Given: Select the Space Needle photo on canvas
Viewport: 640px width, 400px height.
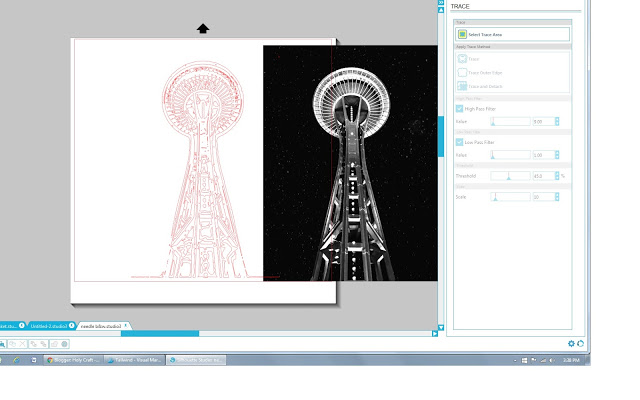Looking at the screenshot, I should 350,163.
